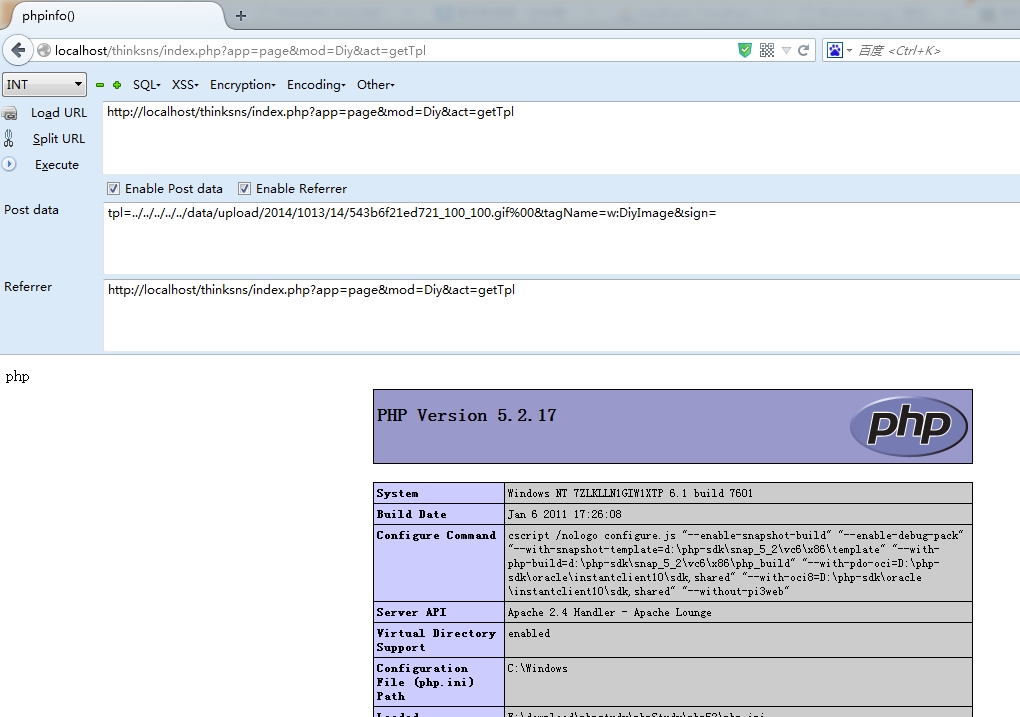Screen dimensions: 1020x717
Task: Click the PHP logo image
Action: click(909, 426)
